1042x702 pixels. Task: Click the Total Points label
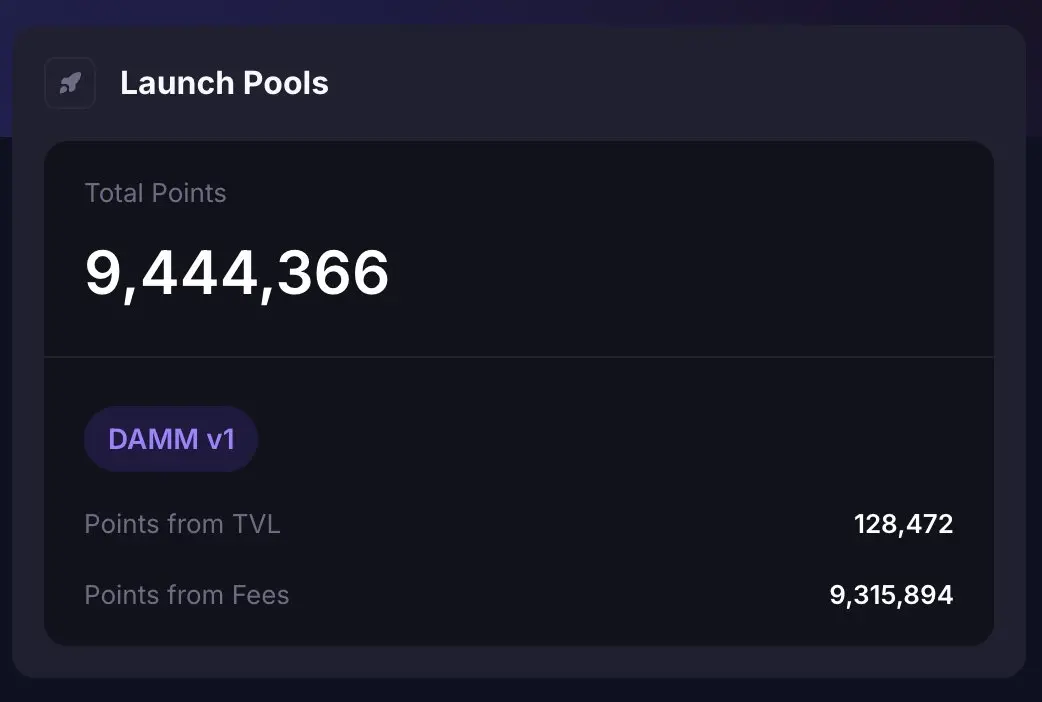pyautogui.click(x=155, y=193)
